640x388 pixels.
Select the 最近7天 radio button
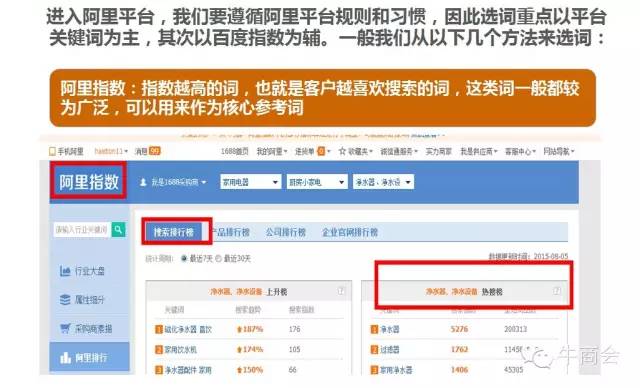point(184,259)
